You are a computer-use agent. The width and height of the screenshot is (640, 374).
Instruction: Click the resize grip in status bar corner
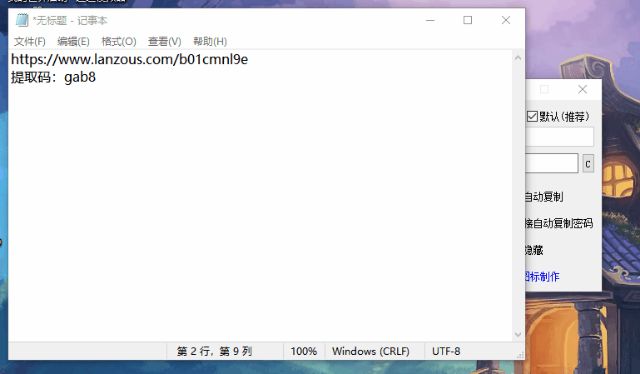(520, 355)
